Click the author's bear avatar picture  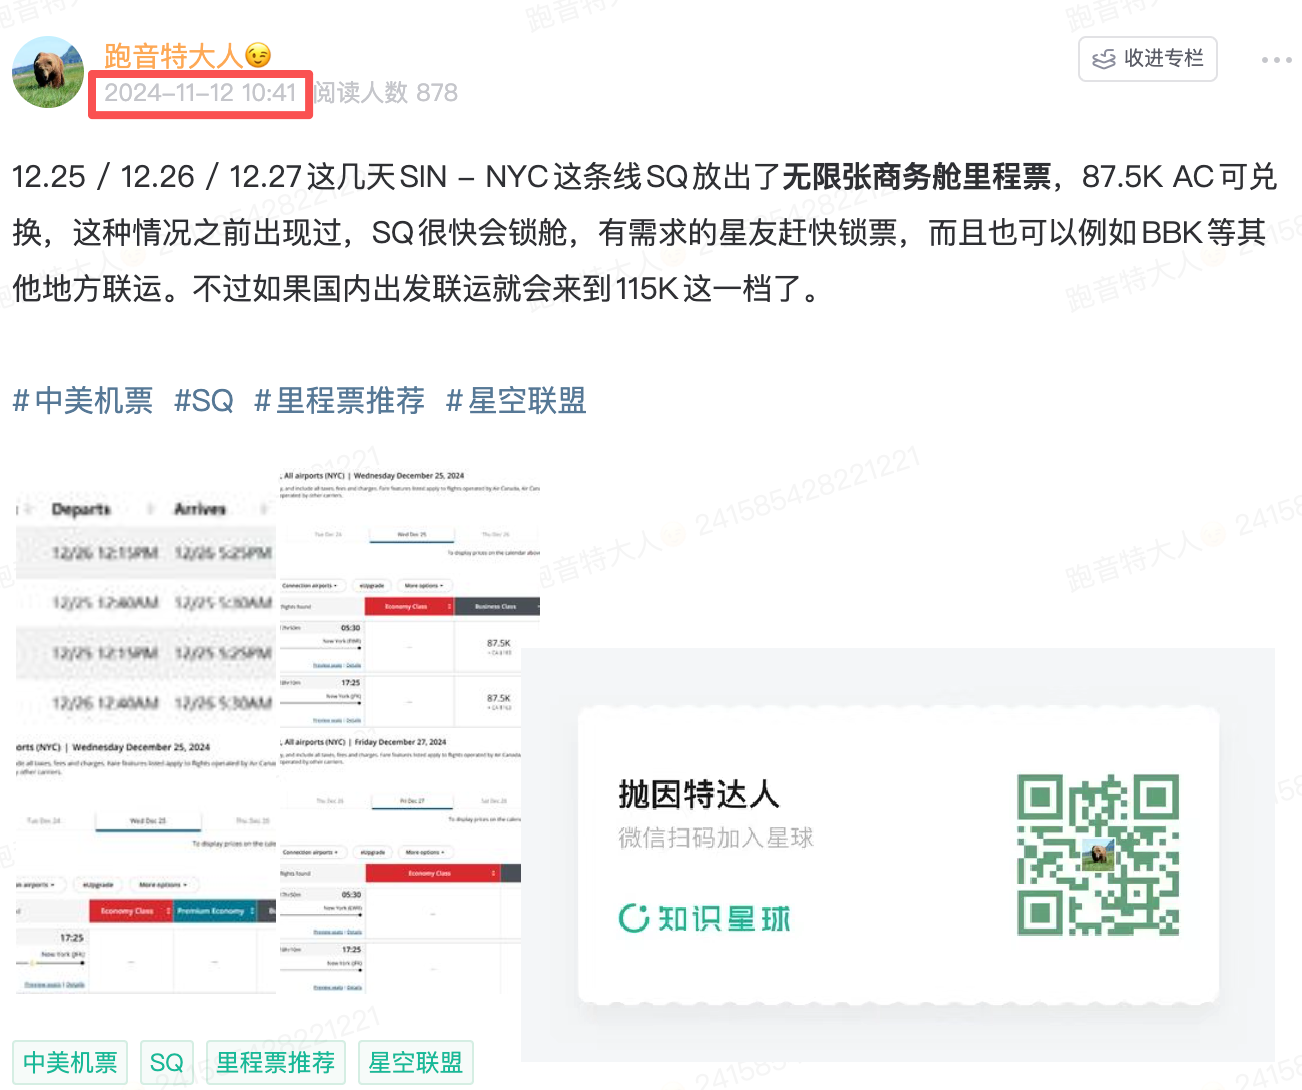(x=47, y=72)
